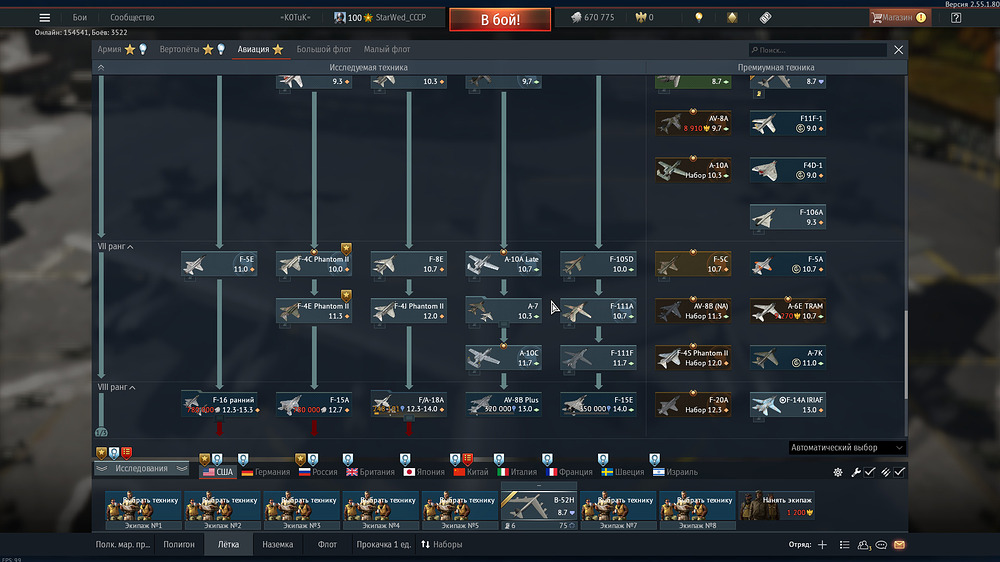
Task: Choose vehicle for Экипаж №1 slot
Action: point(143,510)
